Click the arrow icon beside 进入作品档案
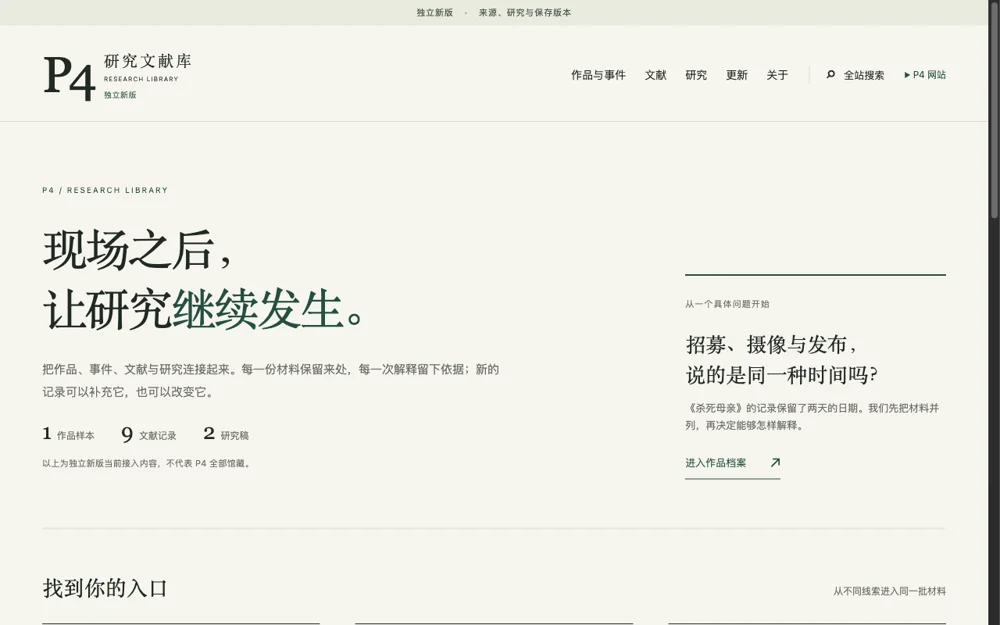1000x625 pixels. (x=775, y=462)
